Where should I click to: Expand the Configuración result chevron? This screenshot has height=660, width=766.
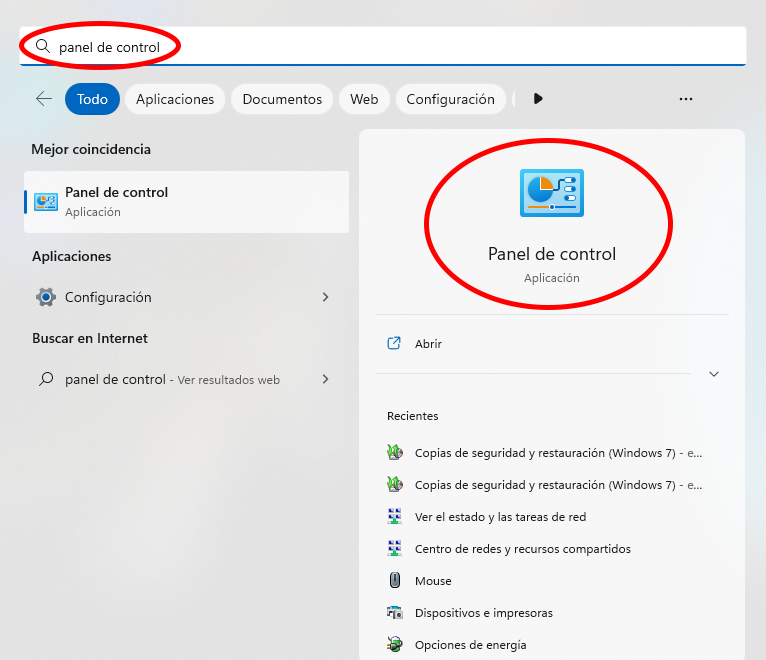tap(325, 297)
